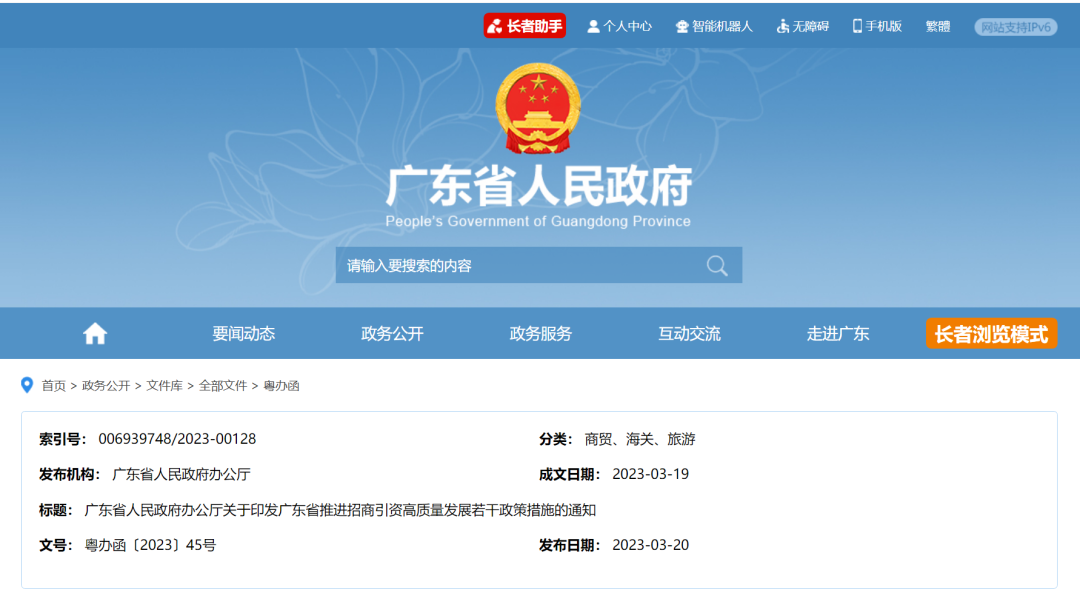Click the 个人中心 person icon

tap(593, 26)
